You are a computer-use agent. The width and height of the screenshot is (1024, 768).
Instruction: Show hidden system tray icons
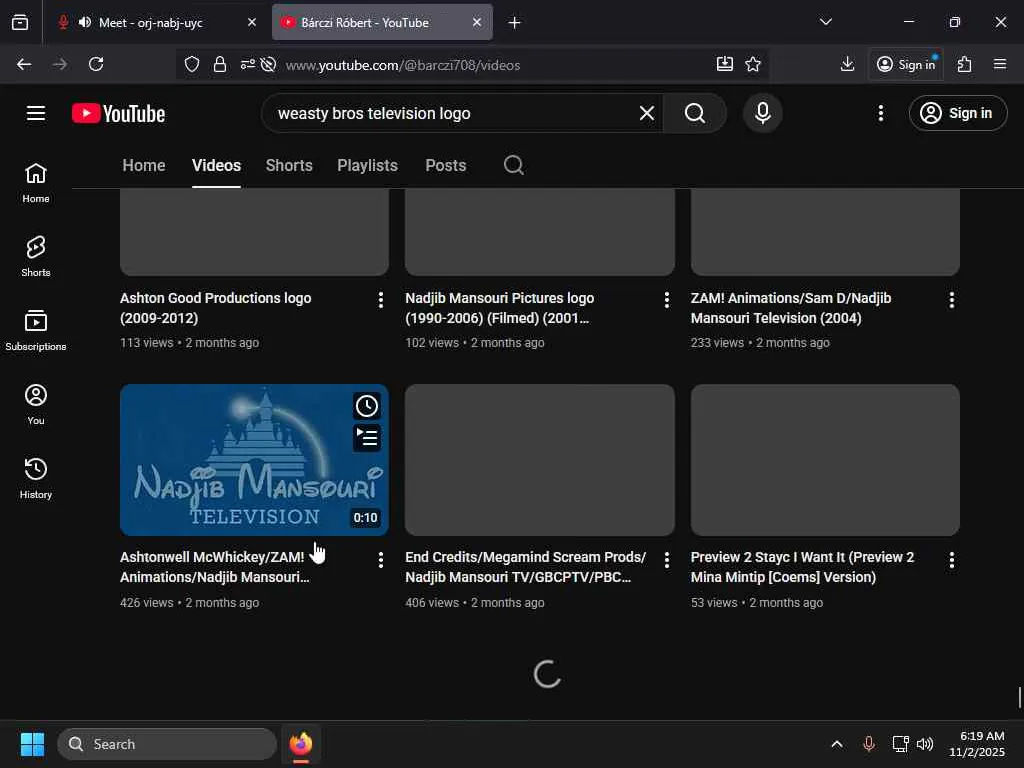(837, 744)
